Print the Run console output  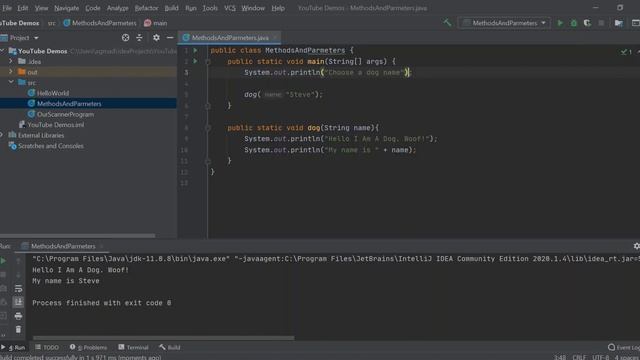[18, 316]
